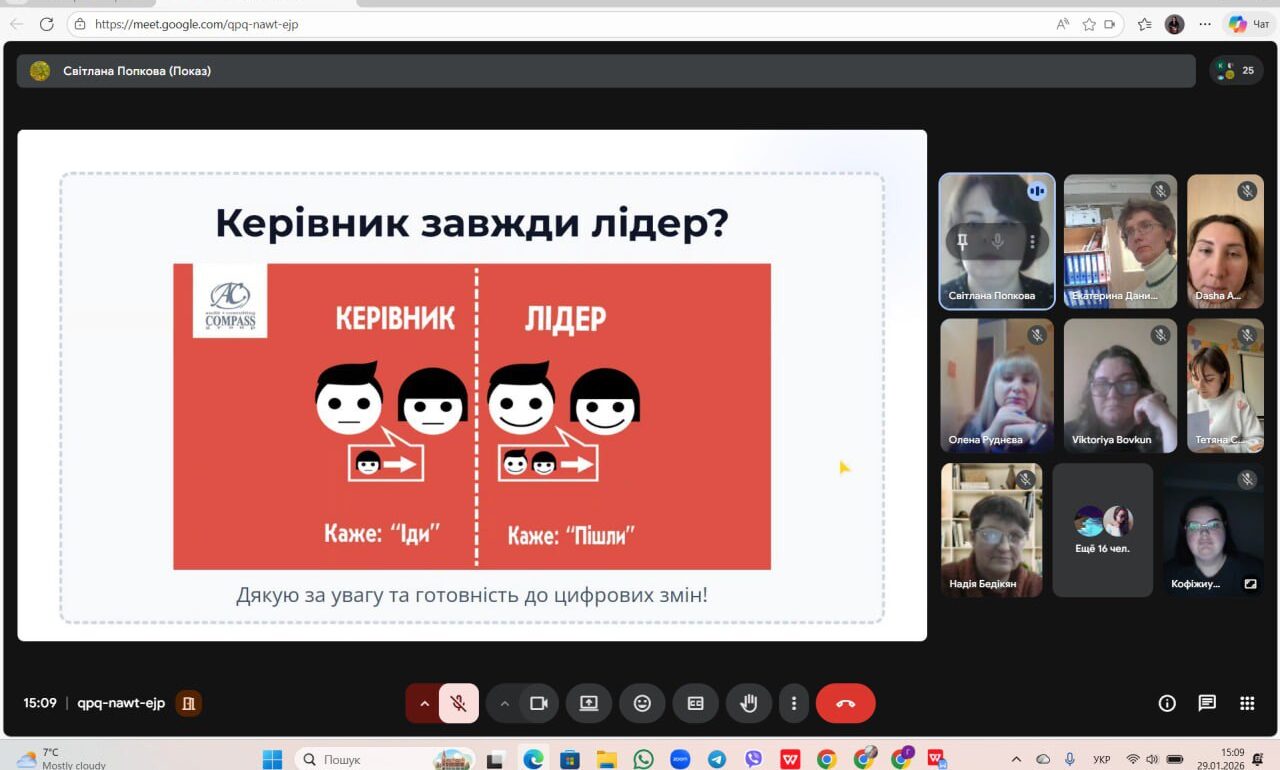Click the 'Ещё 16 чел.' participants tile

[1102, 530]
